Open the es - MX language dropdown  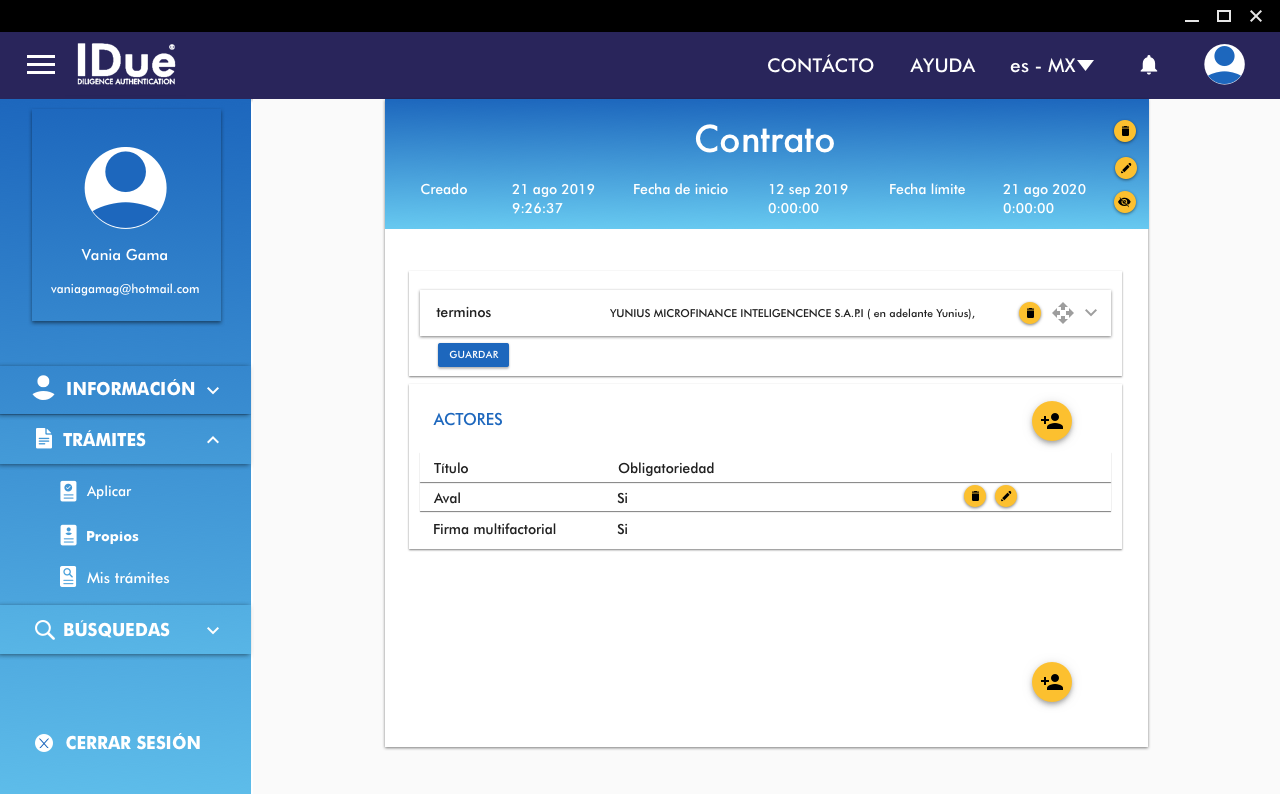(x=1051, y=66)
